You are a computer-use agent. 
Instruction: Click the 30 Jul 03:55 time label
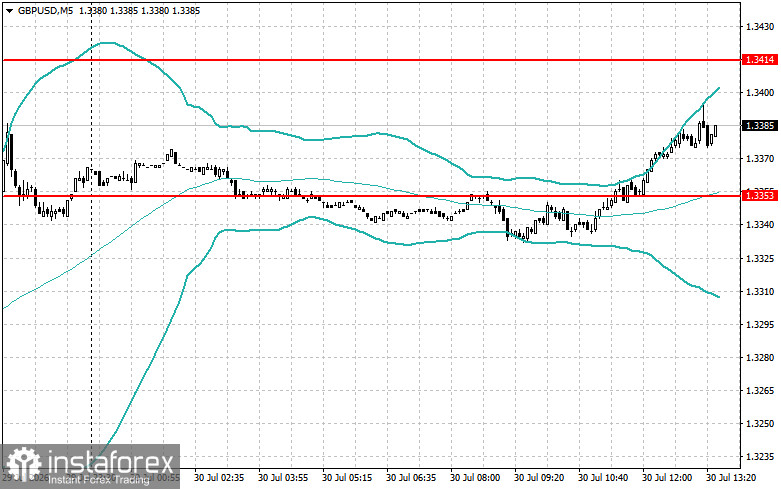(283, 478)
